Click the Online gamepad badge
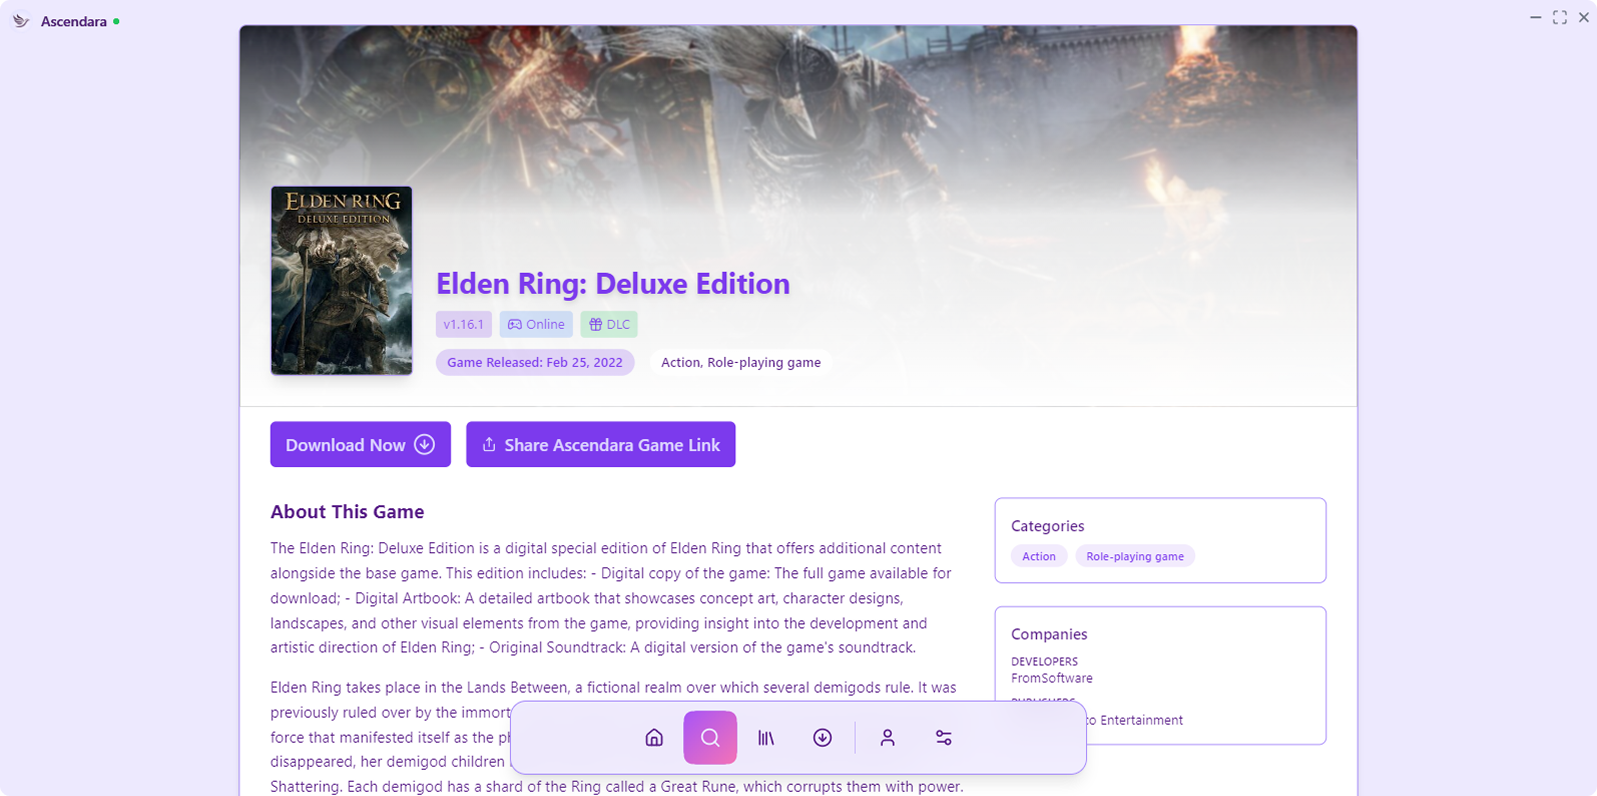 click(x=536, y=324)
